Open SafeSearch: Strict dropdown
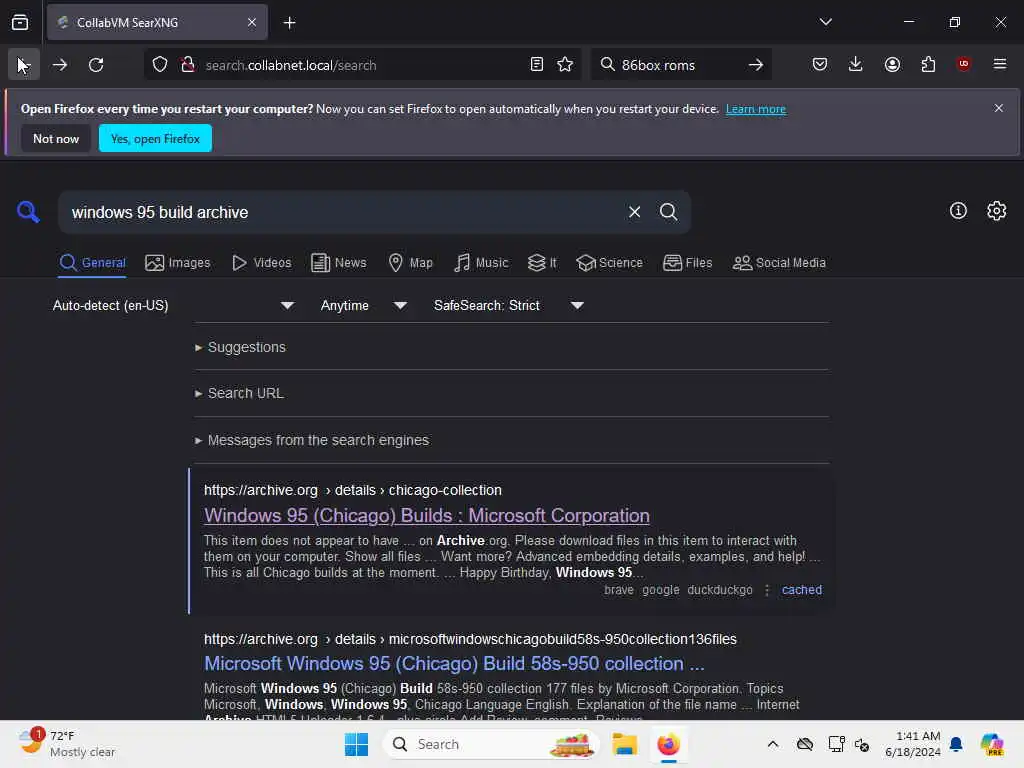The image size is (1024, 768). (x=508, y=306)
